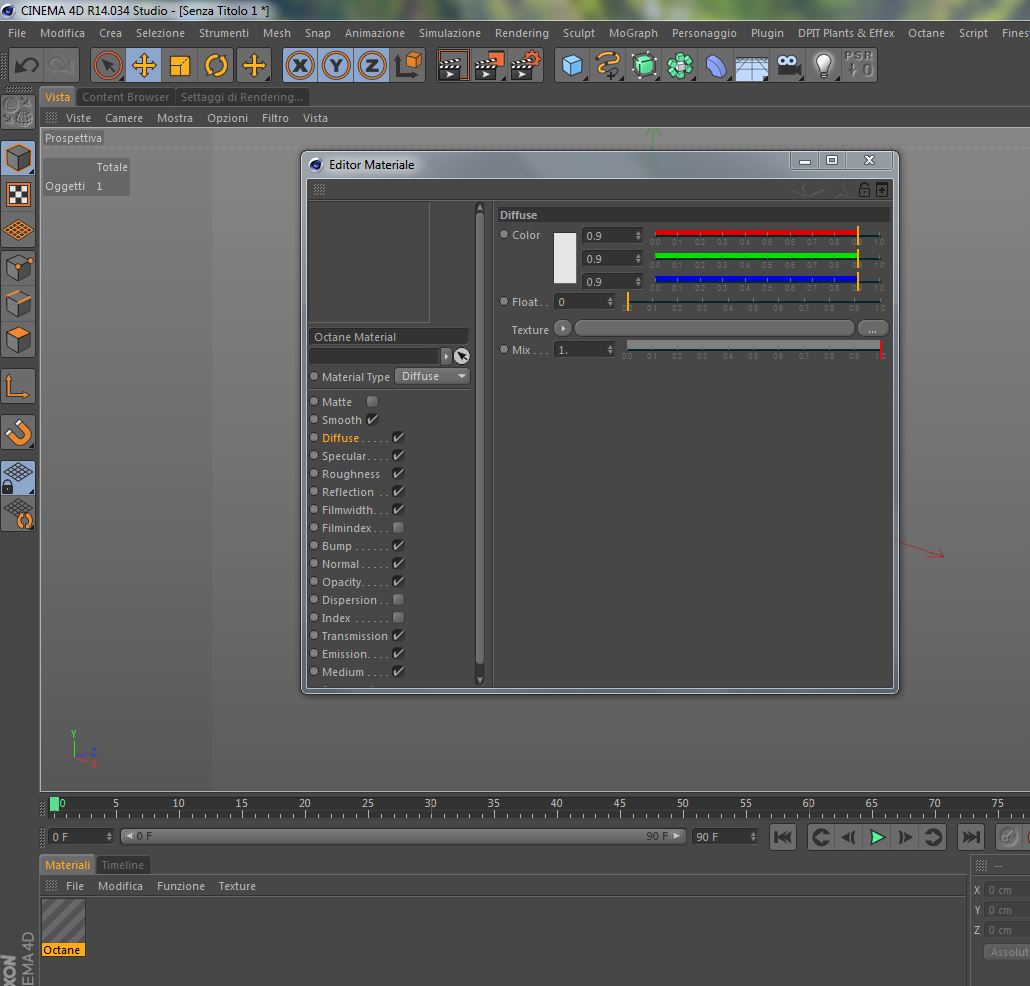Select the Live Selection tool
This screenshot has height=986, width=1030.
pyautogui.click(x=108, y=66)
